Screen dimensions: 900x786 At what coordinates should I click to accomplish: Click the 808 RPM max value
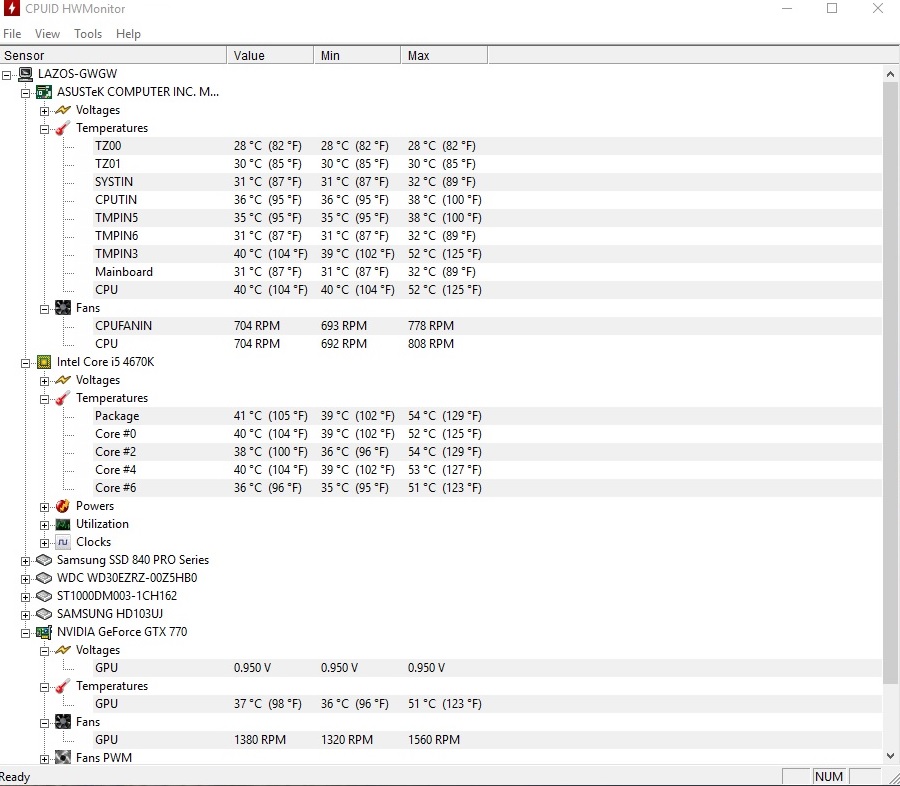click(x=431, y=344)
